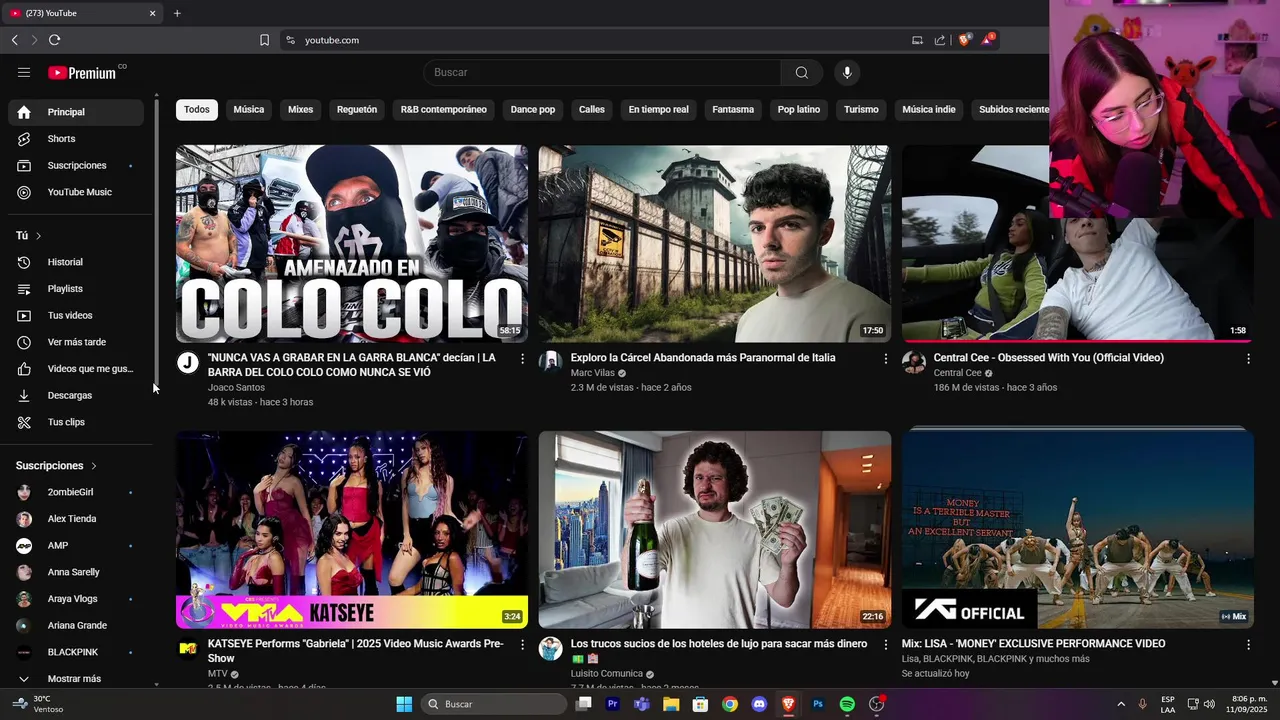Show hidden system tray icons
The height and width of the screenshot is (720, 1280).
(1120, 704)
